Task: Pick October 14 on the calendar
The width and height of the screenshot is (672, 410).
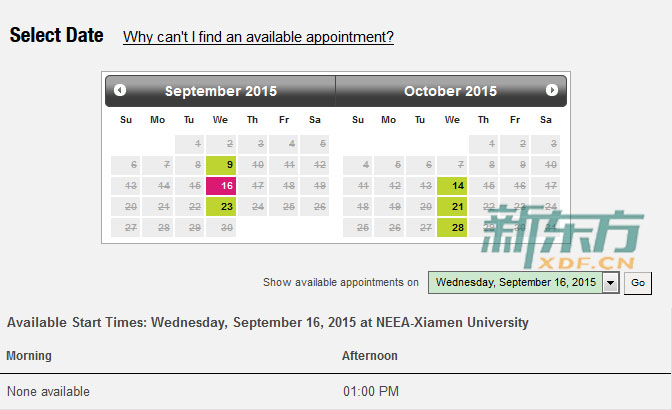Action: pyautogui.click(x=452, y=186)
